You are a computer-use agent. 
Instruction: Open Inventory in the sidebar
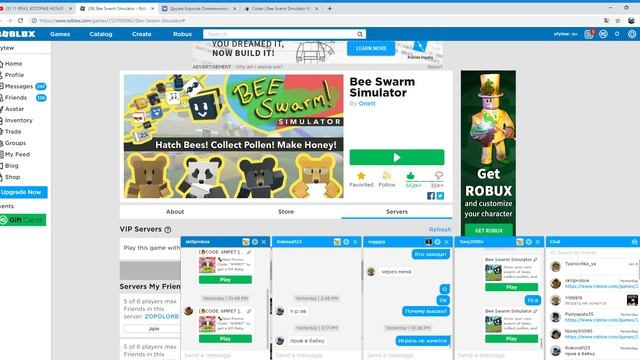pyautogui.click(x=18, y=120)
